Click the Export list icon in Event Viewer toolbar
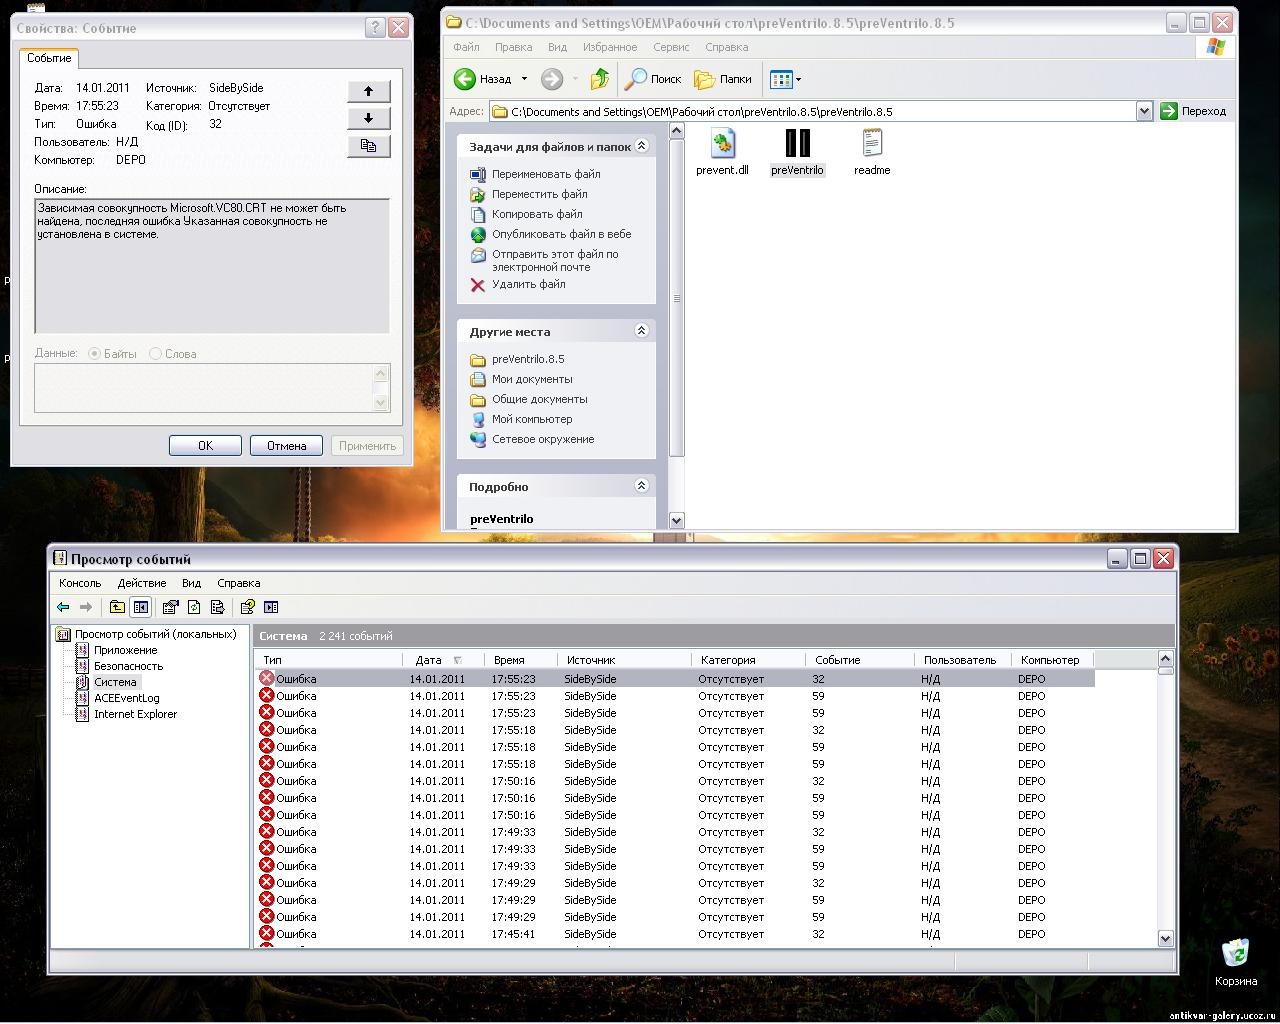 pyautogui.click(x=217, y=607)
